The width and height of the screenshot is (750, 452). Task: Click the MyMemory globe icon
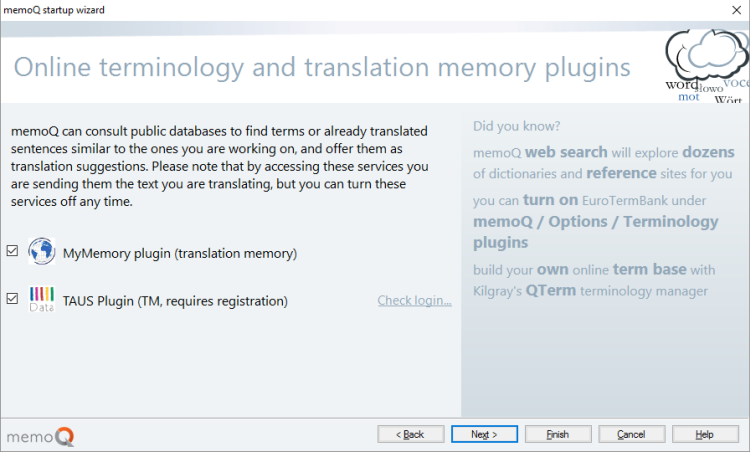click(42, 251)
